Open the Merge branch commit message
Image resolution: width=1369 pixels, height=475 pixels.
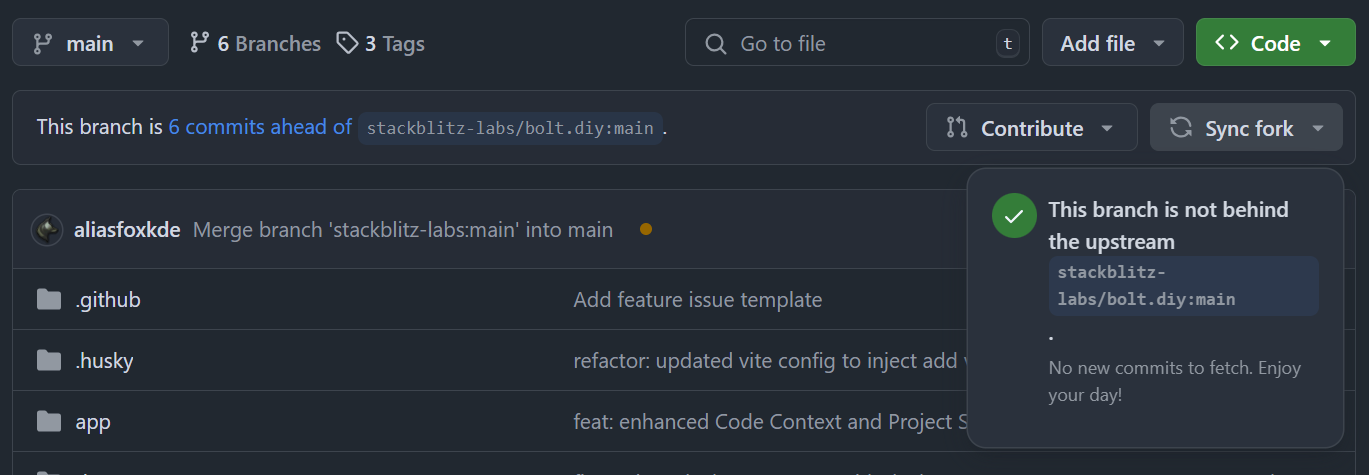pyautogui.click(x=403, y=230)
